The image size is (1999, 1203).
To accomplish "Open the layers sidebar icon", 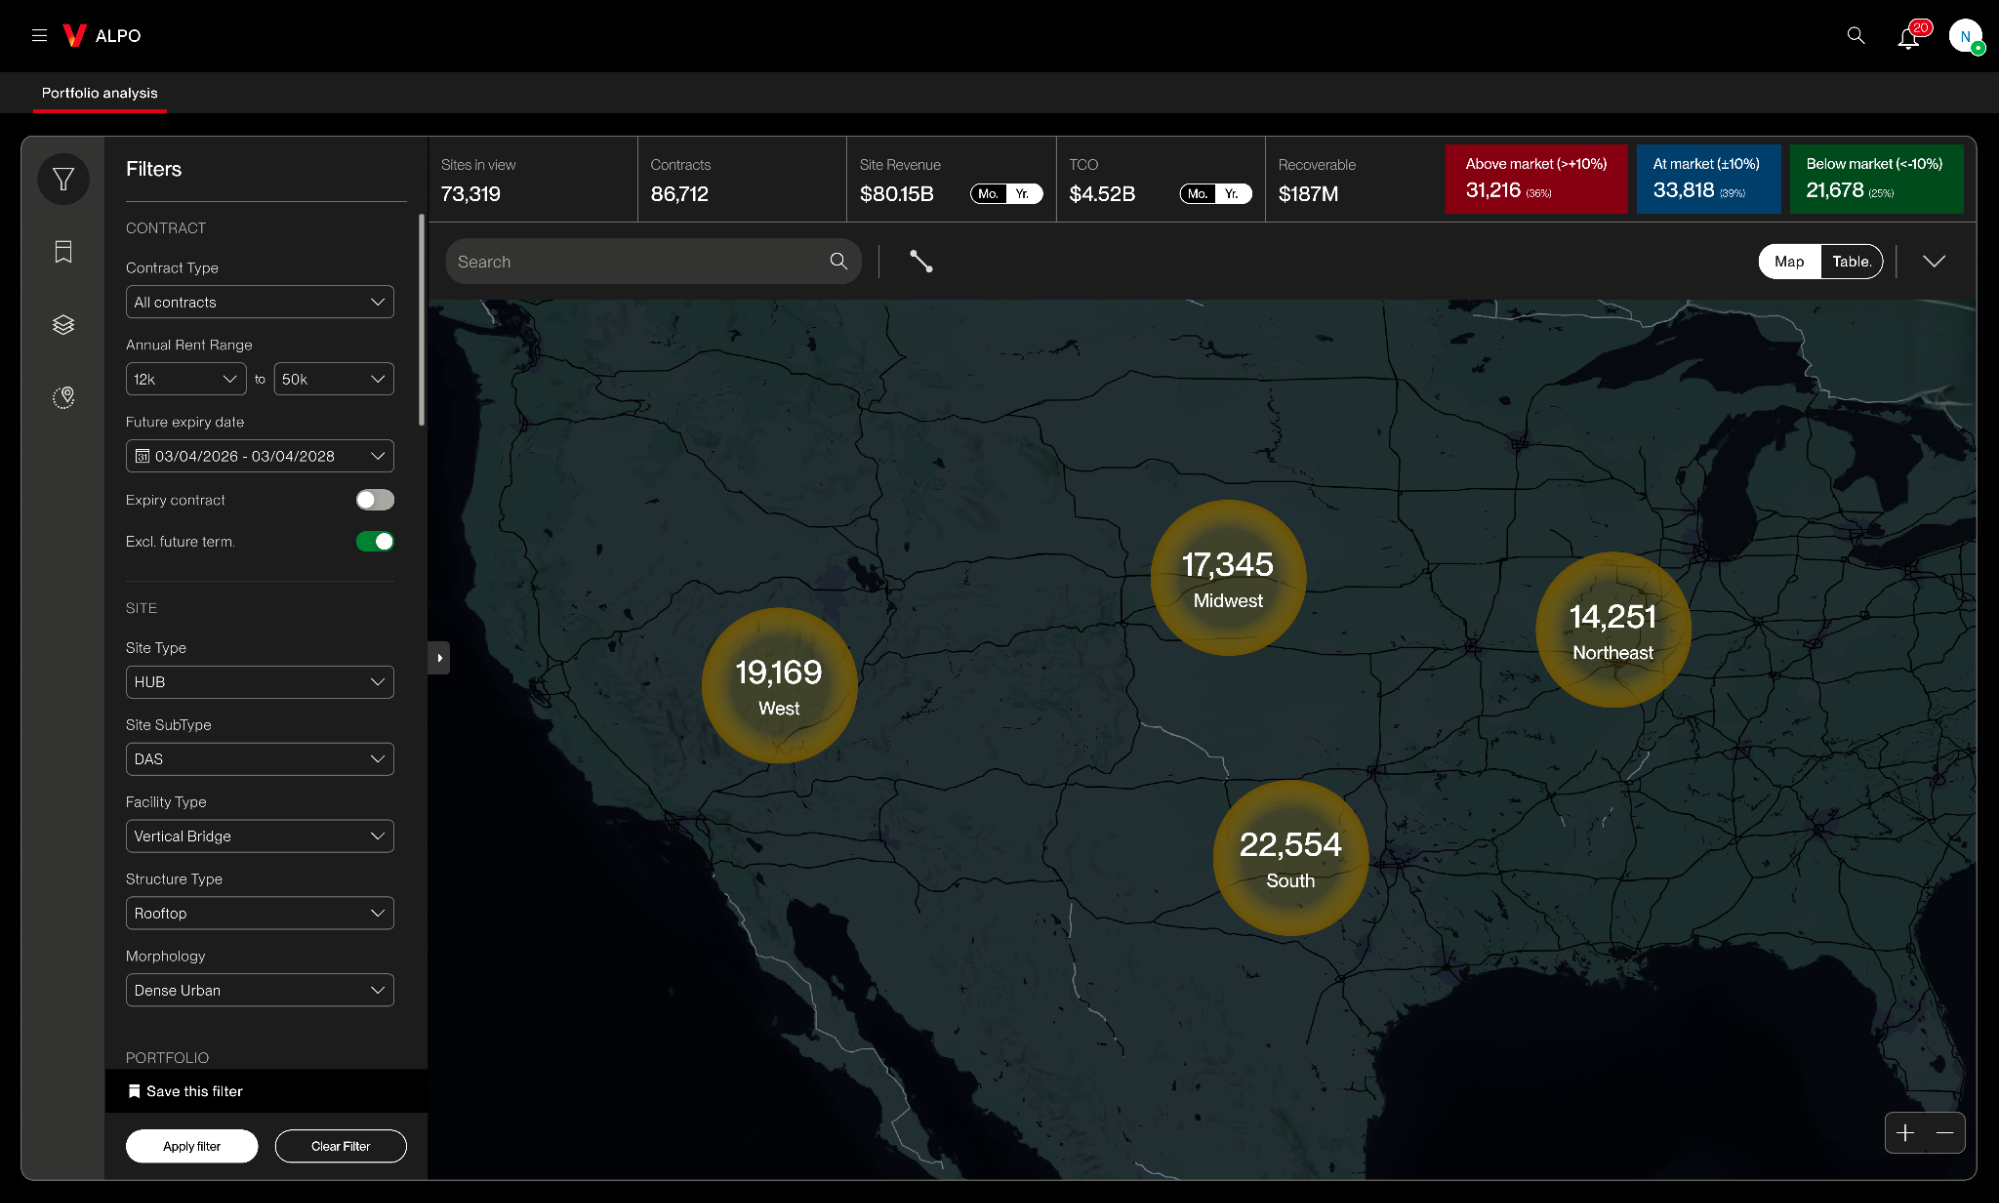I will coord(63,324).
